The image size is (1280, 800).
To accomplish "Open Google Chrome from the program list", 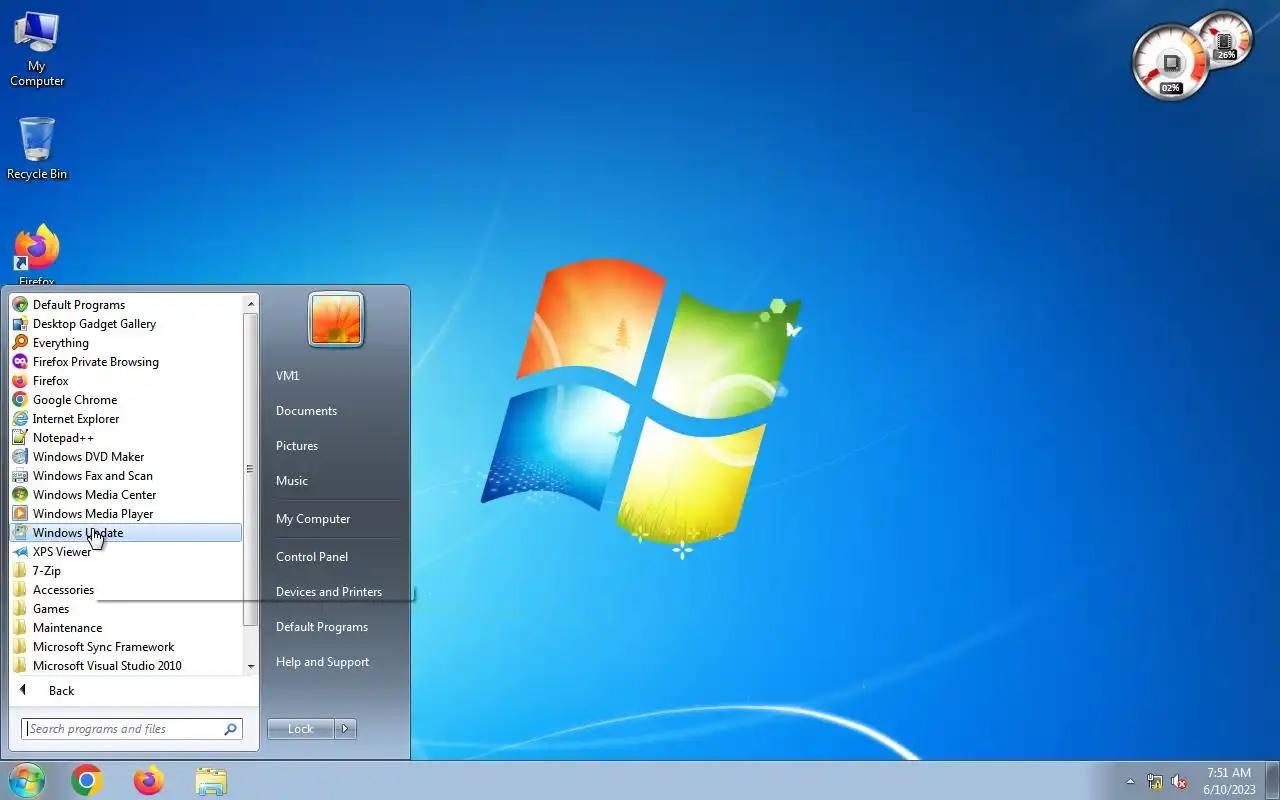I will point(125,400).
